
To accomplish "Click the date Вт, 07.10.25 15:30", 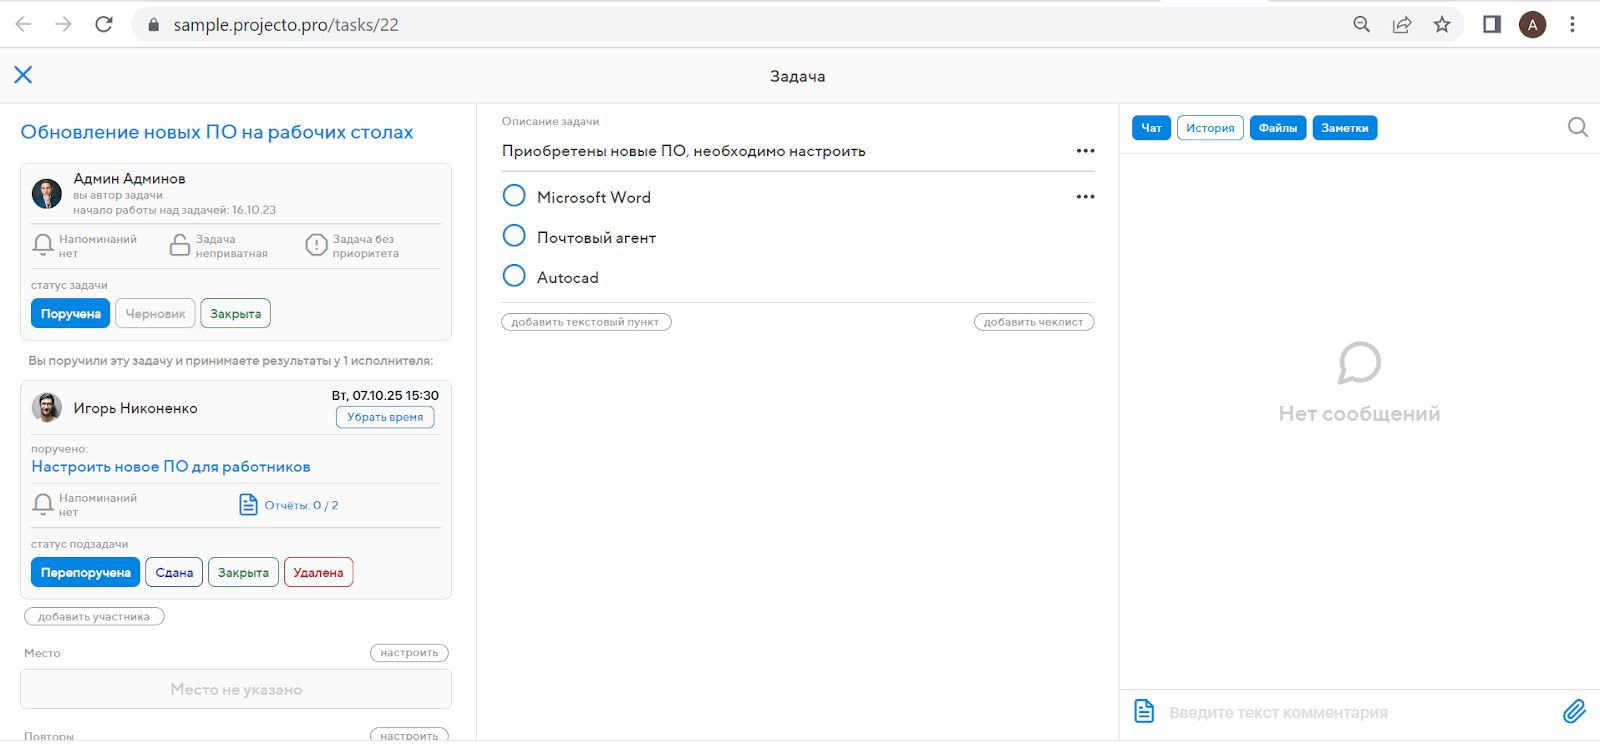I will click(385, 396).
